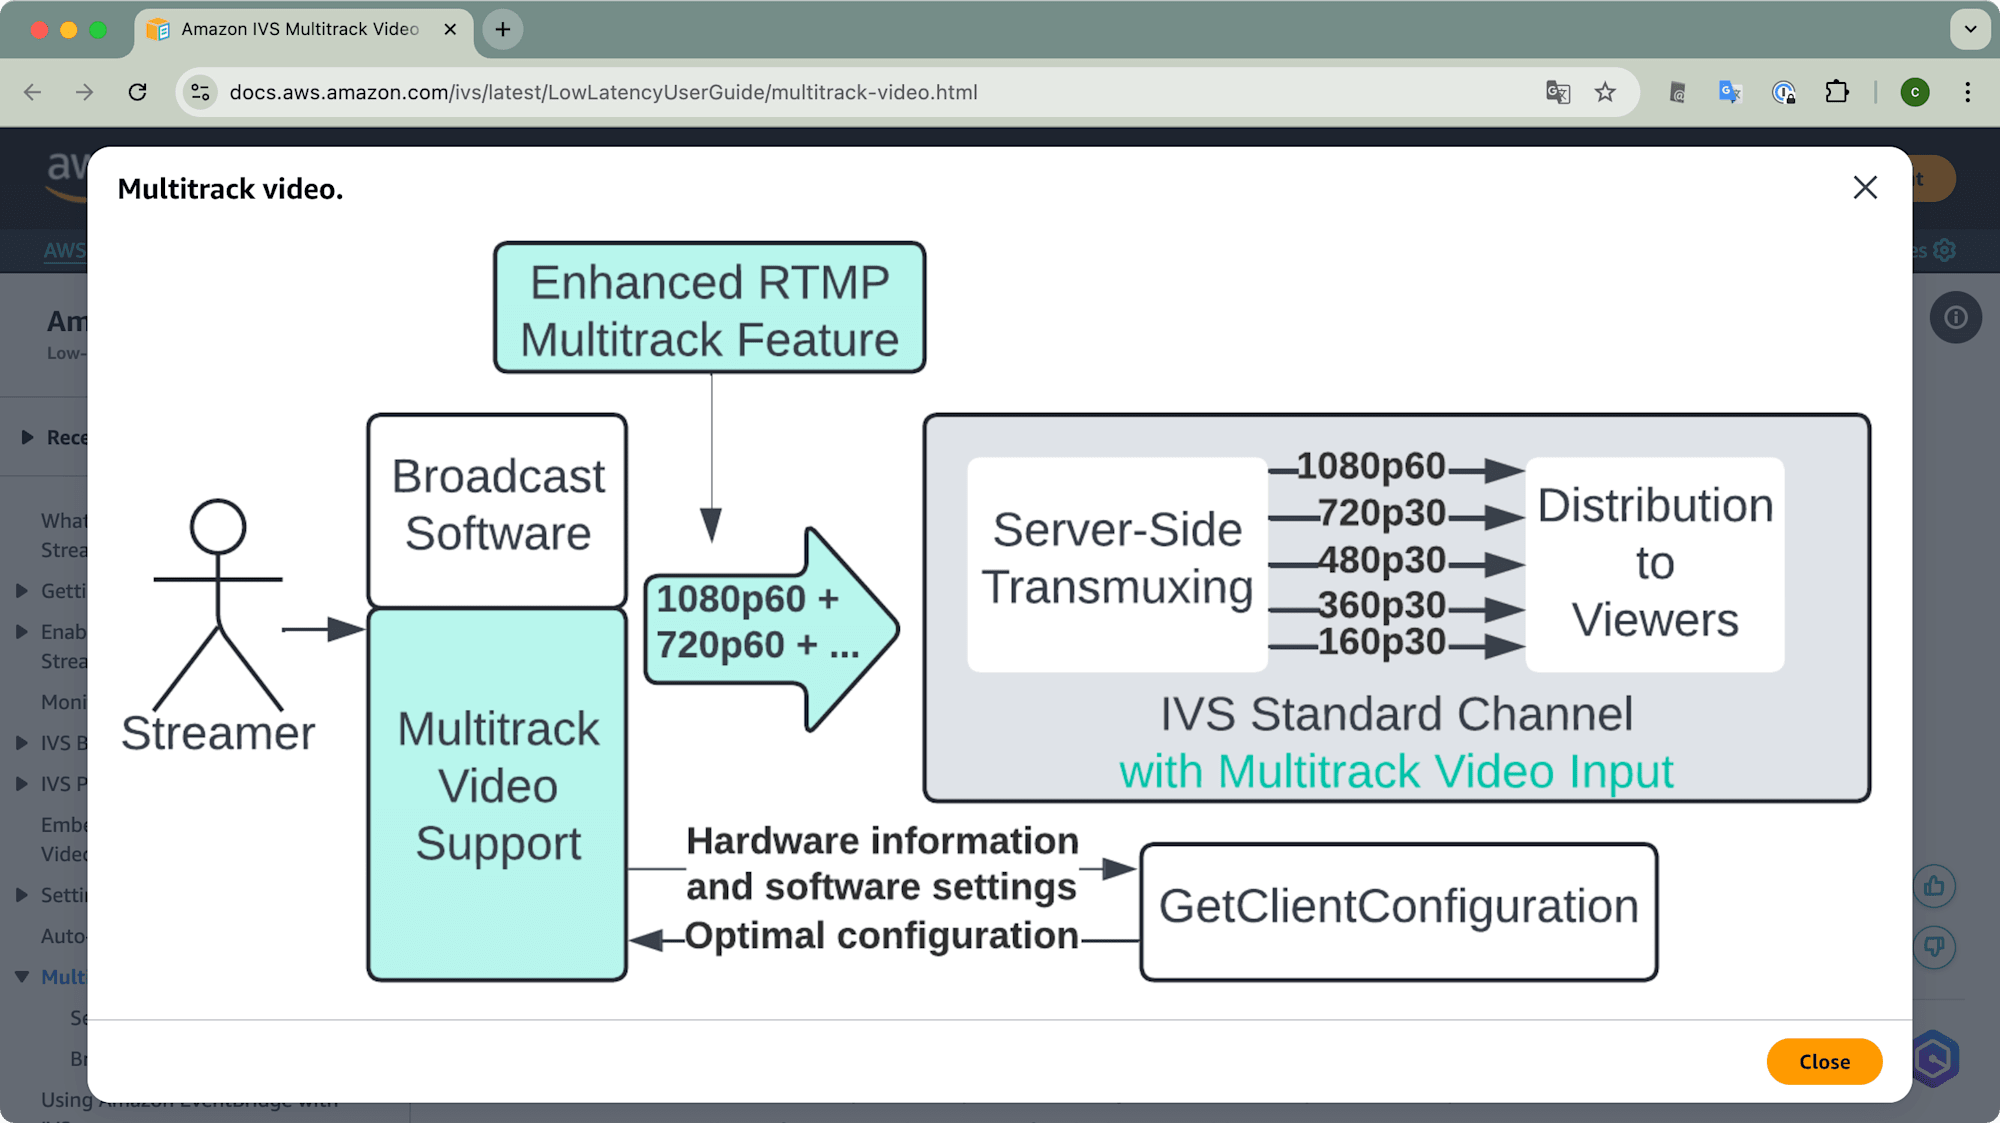Click 'with Multitrack Video Input' text
This screenshot has width=2000, height=1123.
pos(1396,771)
